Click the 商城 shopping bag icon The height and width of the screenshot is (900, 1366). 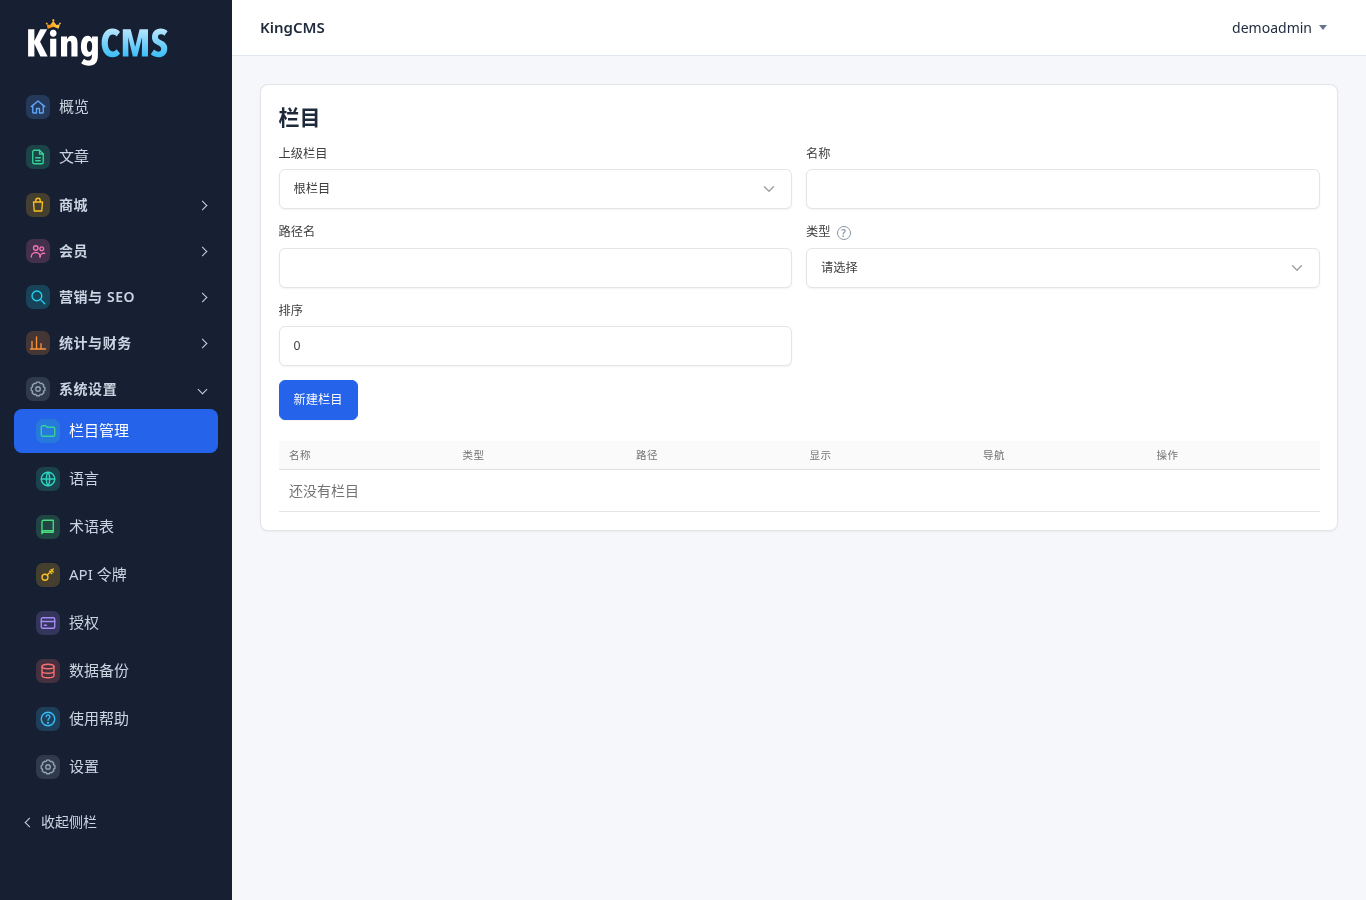point(38,205)
